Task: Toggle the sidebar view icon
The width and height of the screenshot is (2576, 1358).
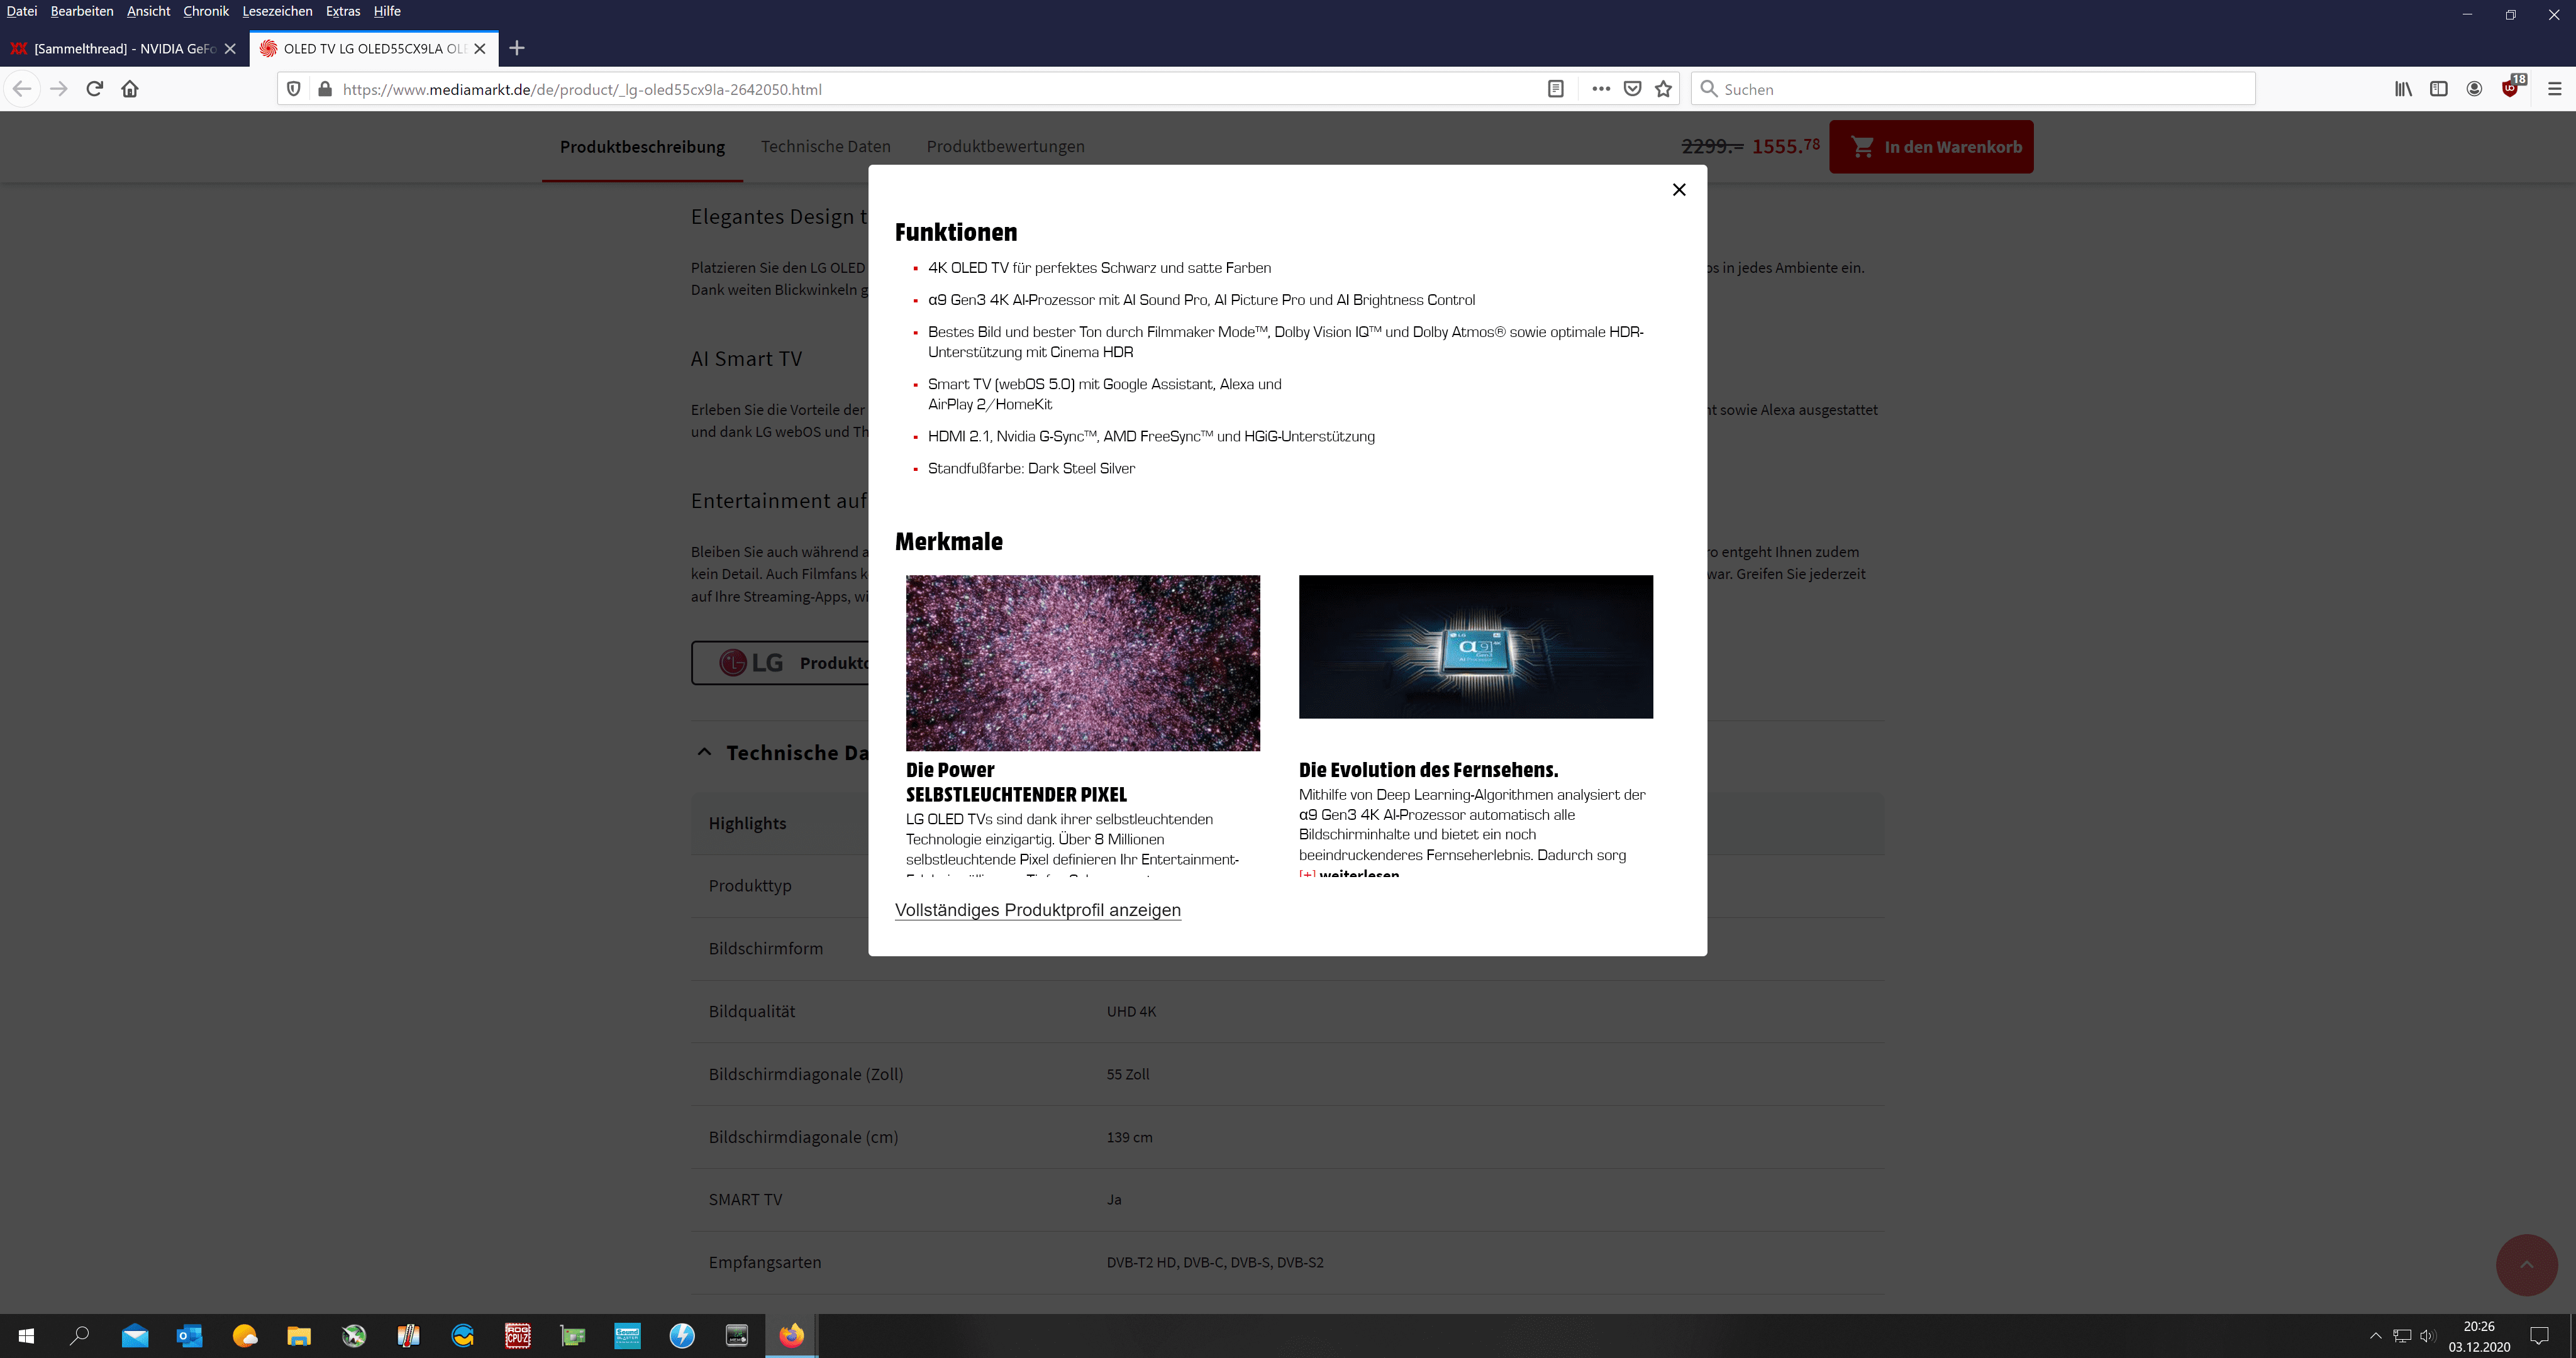Action: pyautogui.click(x=2438, y=89)
